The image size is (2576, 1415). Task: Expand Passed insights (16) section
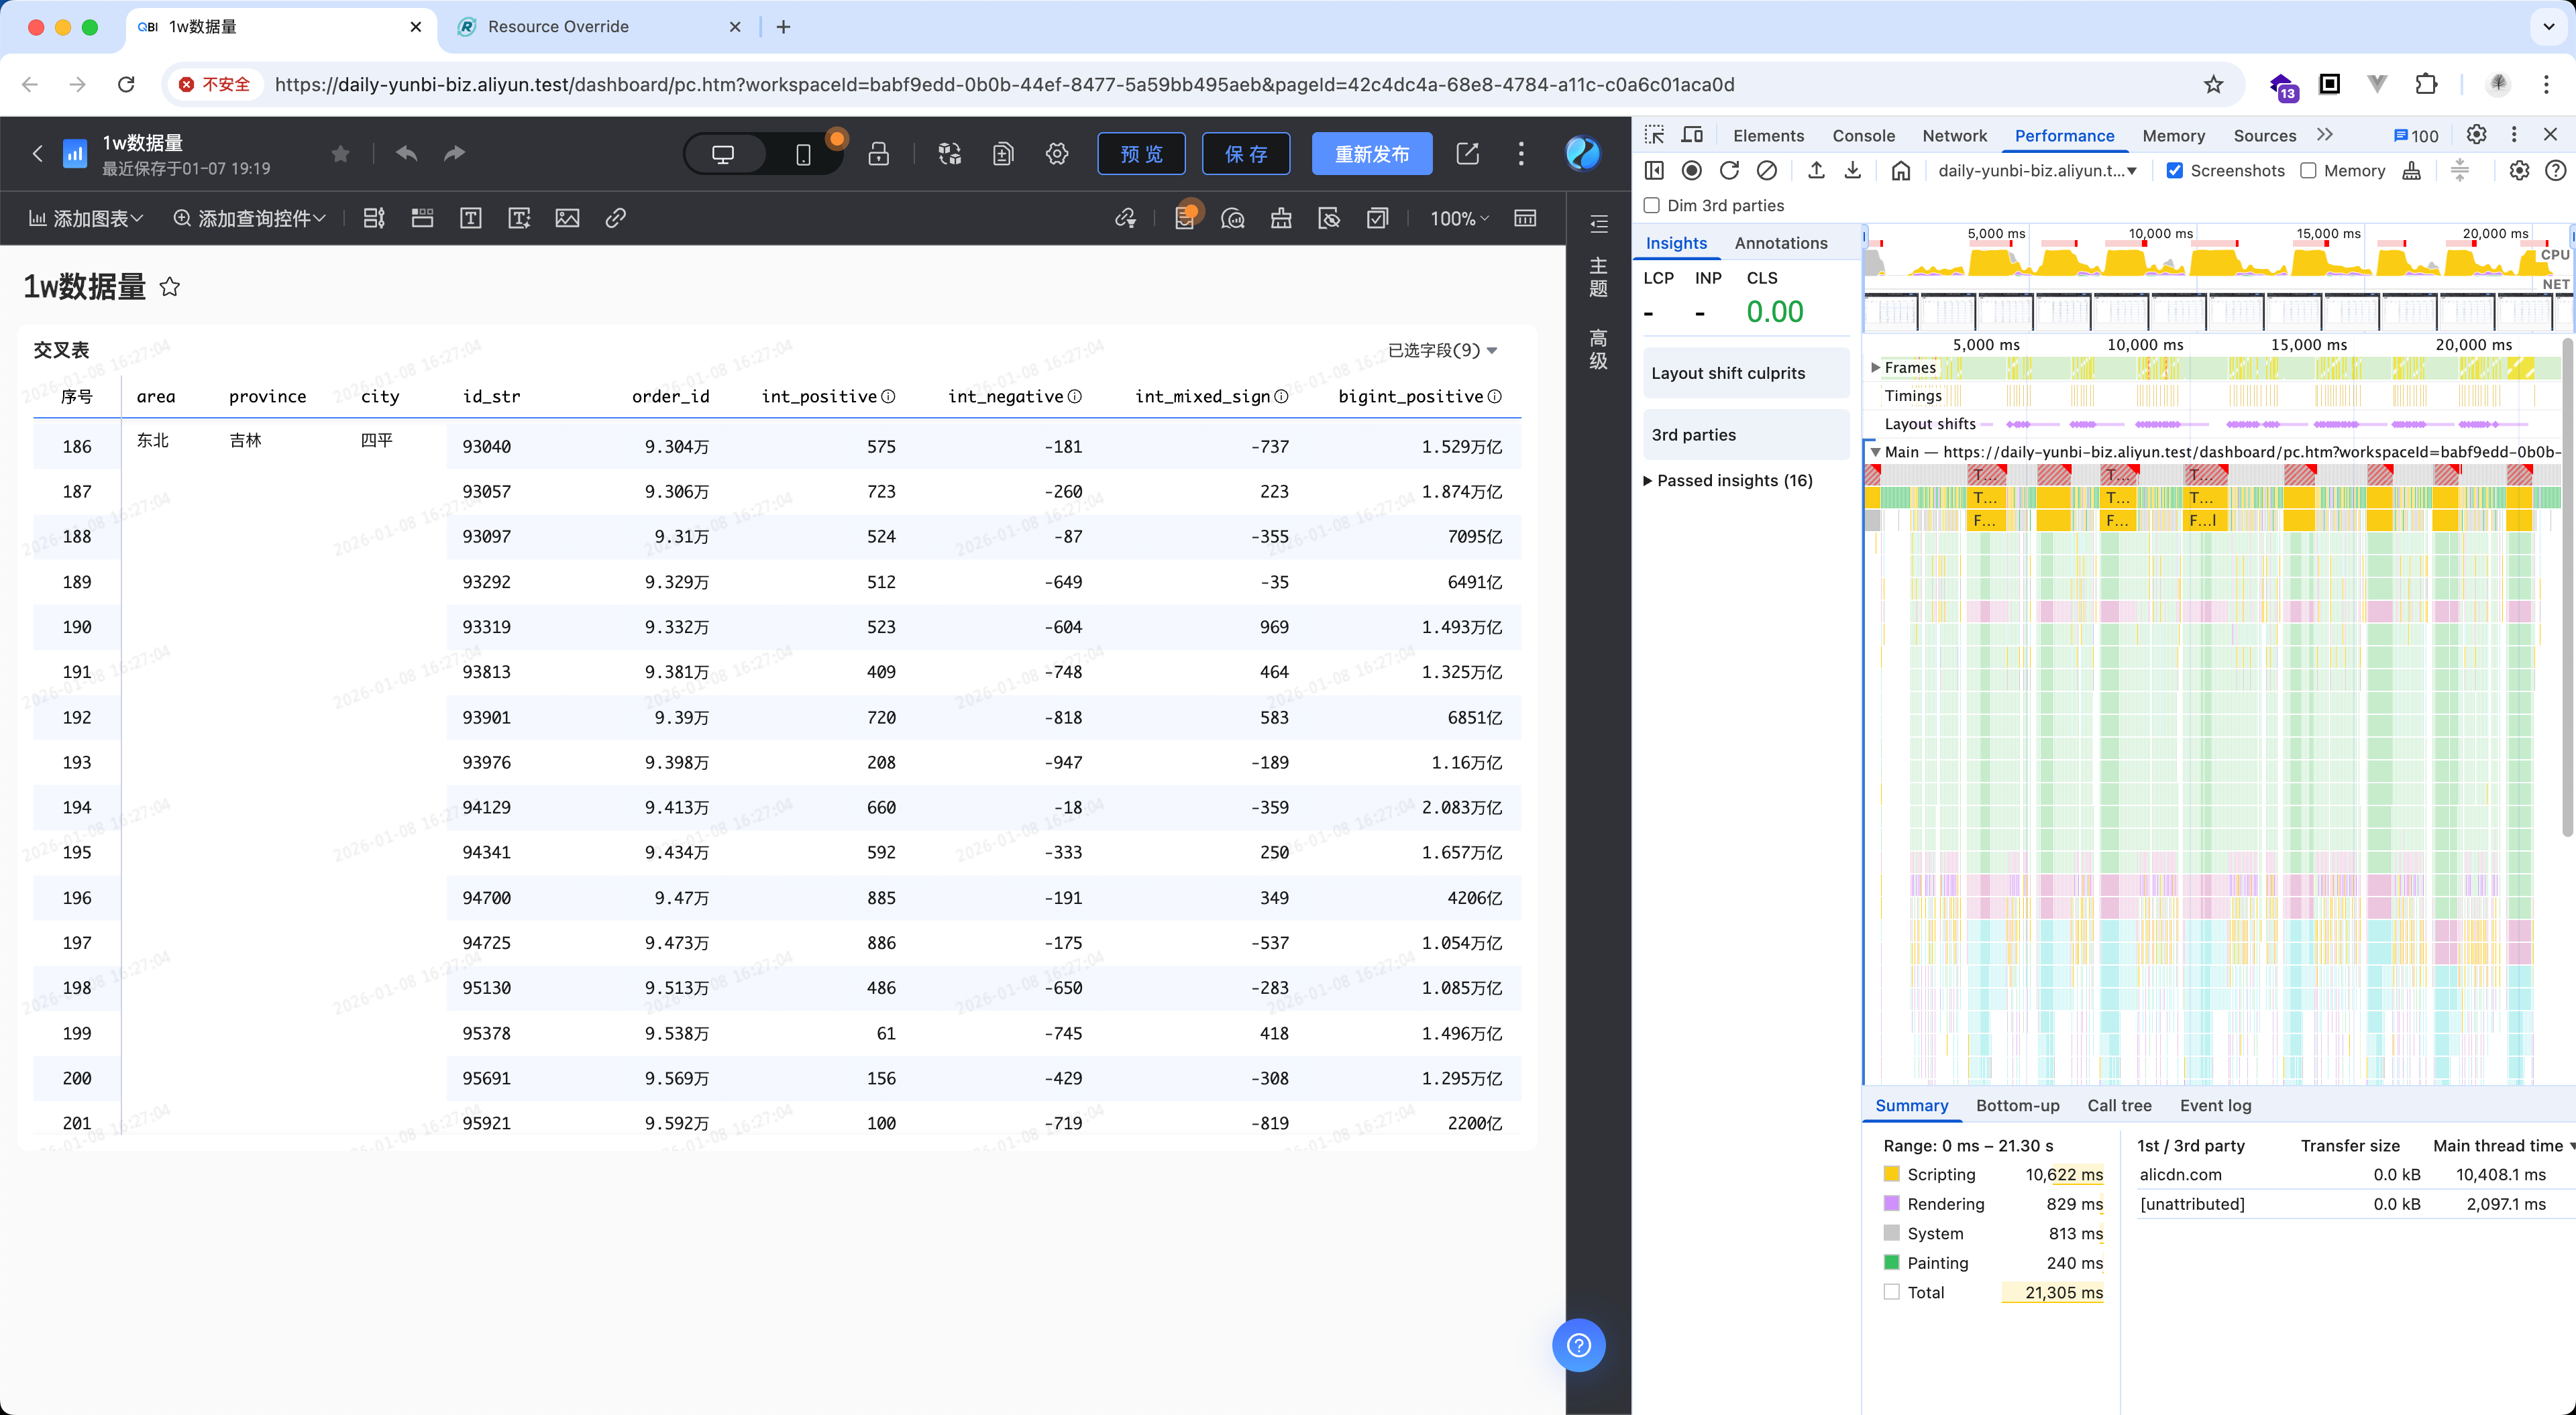tap(1728, 481)
